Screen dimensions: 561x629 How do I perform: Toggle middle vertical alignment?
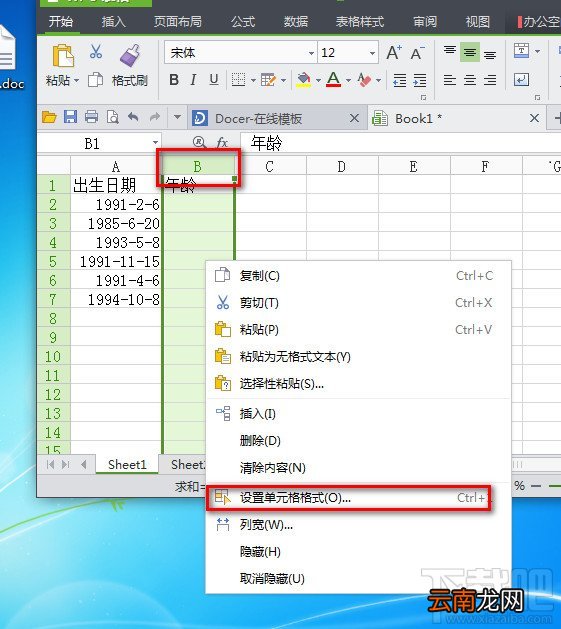[x=470, y=52]
